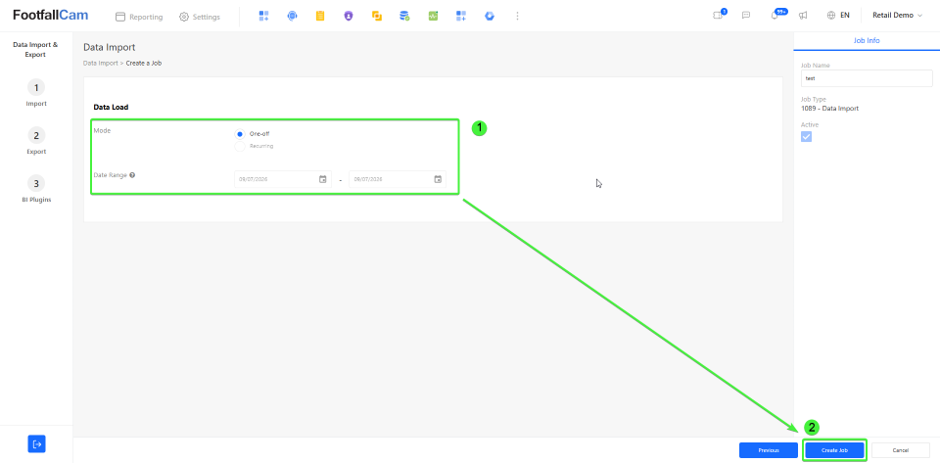
Task: Click the Date Range help icon
Action: (x=132, y=175)
